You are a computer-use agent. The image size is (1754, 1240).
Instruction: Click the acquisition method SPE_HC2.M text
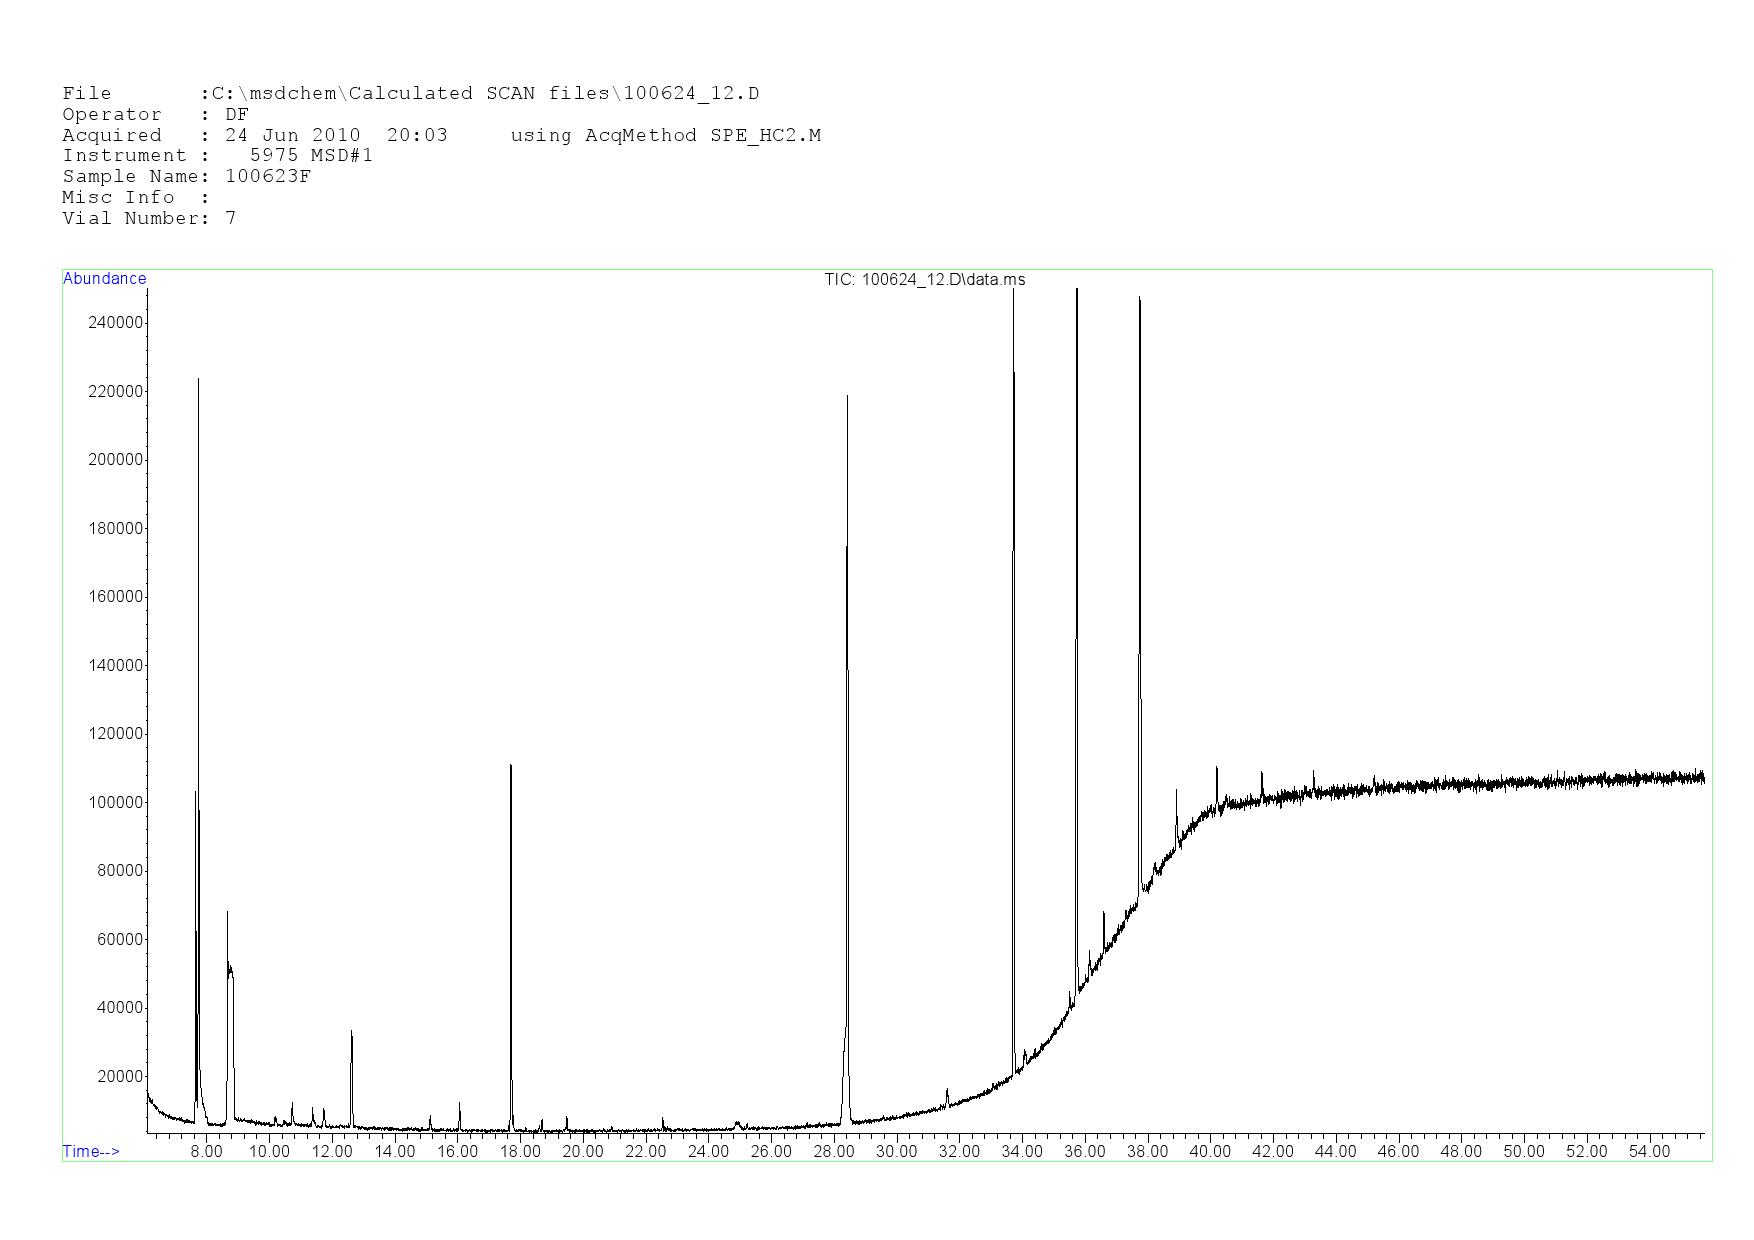click(765, 136)
